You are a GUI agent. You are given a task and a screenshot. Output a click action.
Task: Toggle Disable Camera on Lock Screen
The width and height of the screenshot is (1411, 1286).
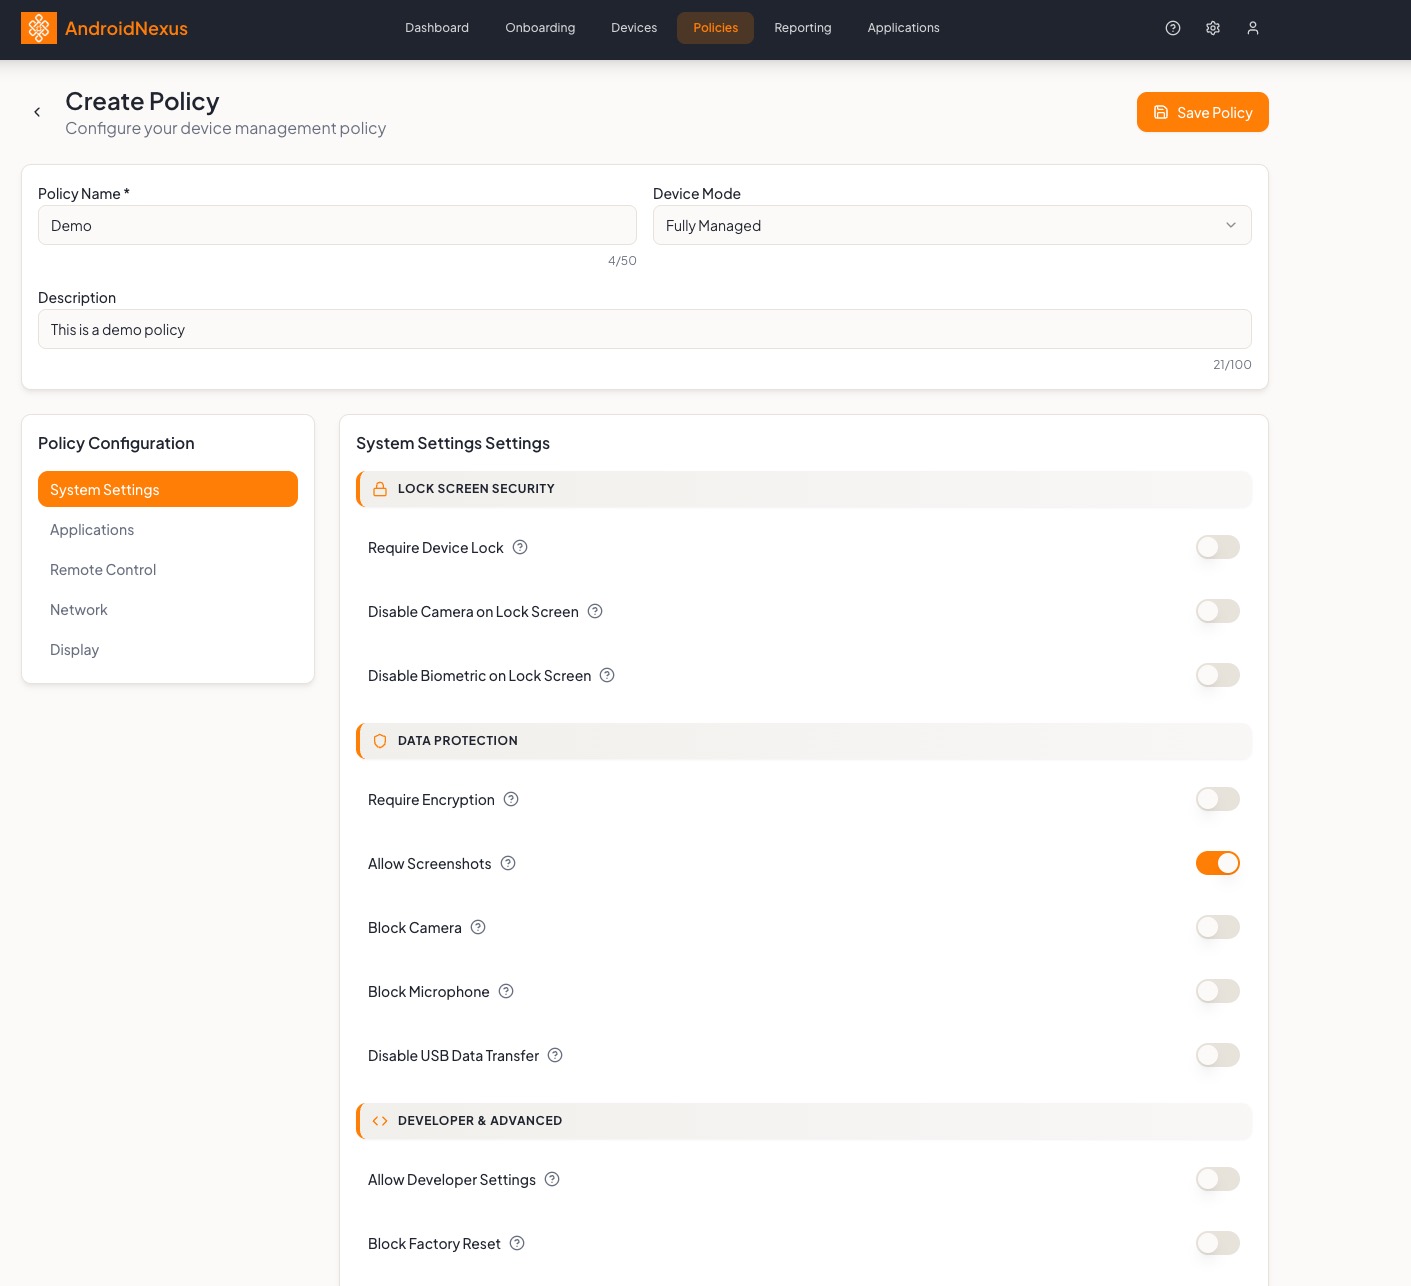coord(1218,611)
